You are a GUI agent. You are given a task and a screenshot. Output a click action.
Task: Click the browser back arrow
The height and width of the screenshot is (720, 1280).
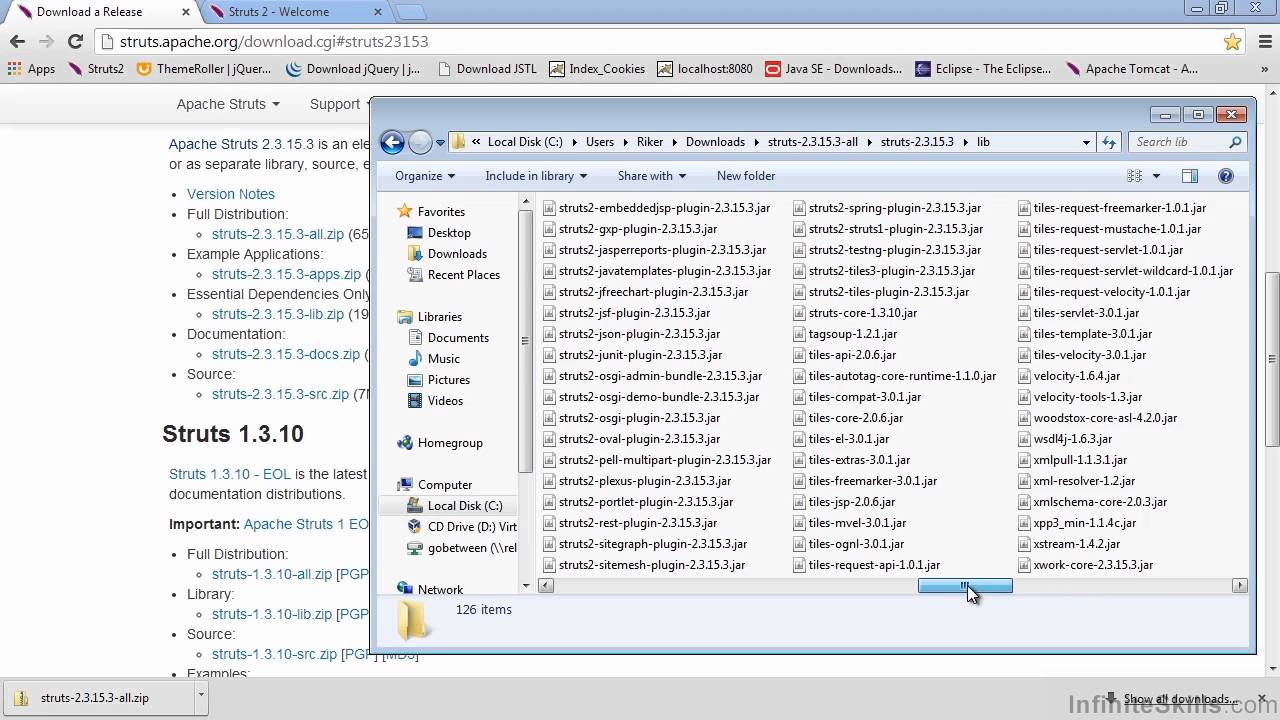pos(17,41)
